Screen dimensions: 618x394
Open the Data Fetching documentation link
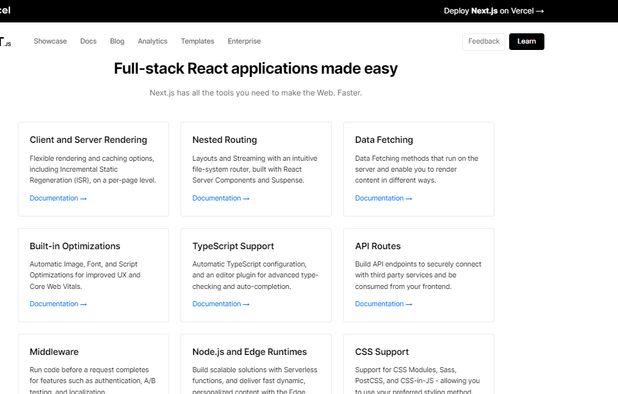pos(383,198)
